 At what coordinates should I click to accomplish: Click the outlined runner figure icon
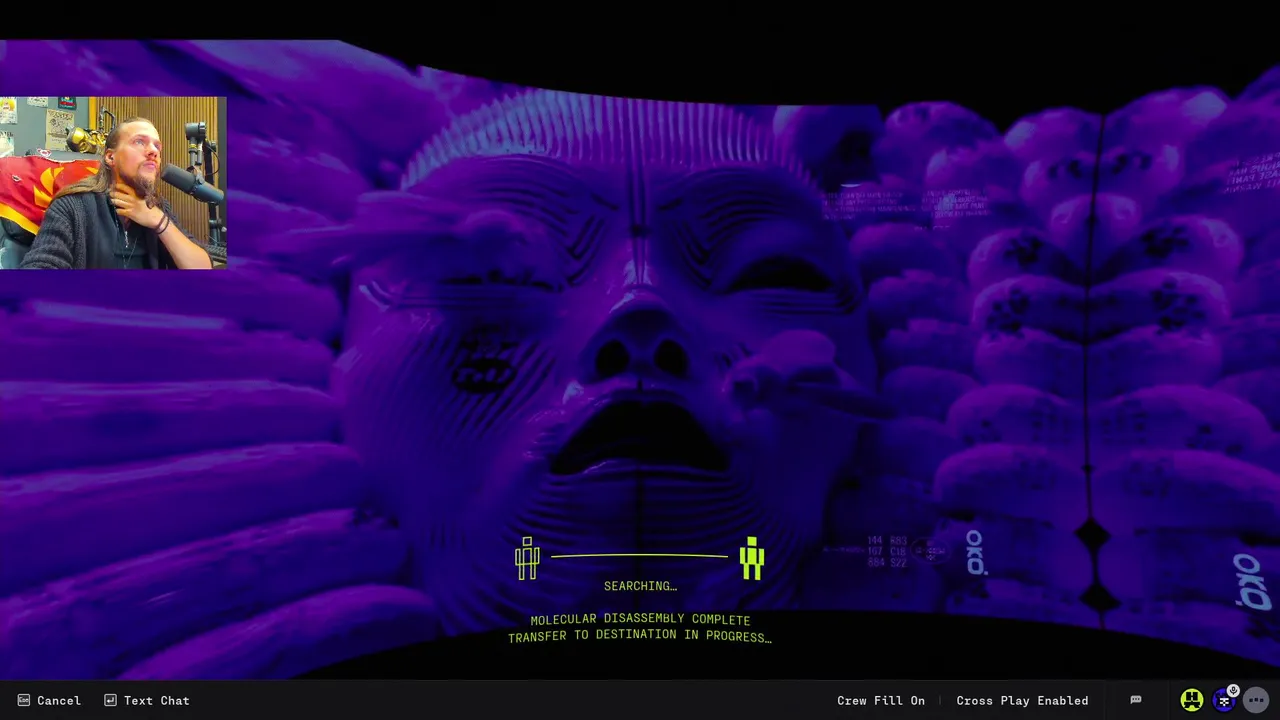click(x=527, y=558)
